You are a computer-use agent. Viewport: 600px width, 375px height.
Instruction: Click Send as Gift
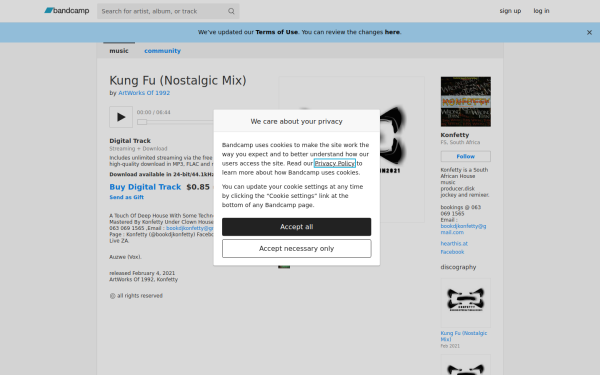click(x=127, y=197)
